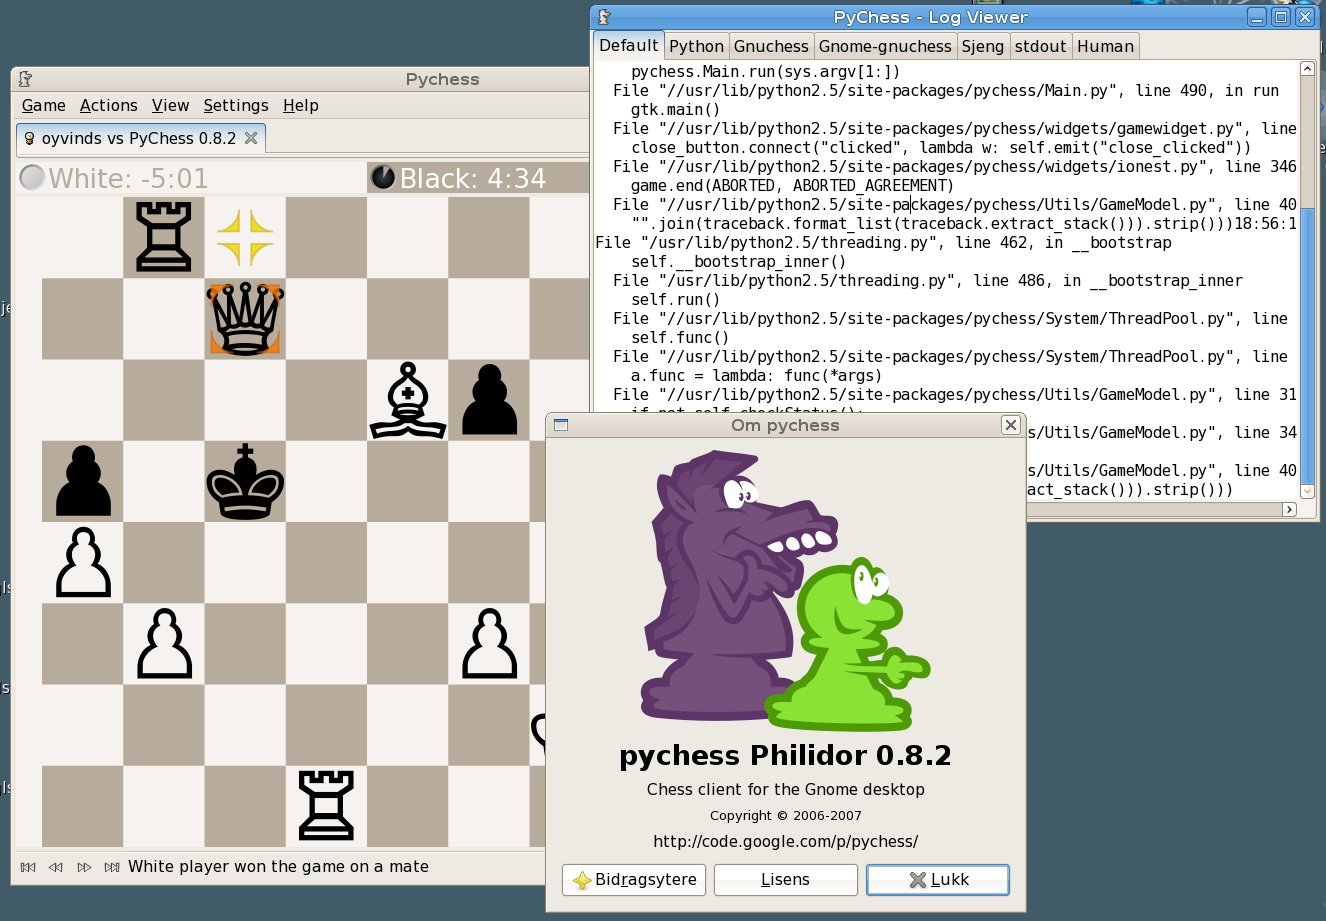Select the white pawn near the About dialog
The width and height of the screenshot is (1326, 921).
489,643
